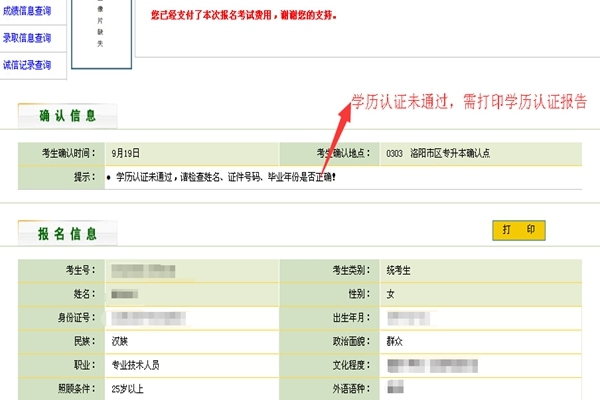Open the 成绩信息查询 sidebar link
Viewport: 600px width, 400px height.
pyautogui.click(x=29, y=11)
